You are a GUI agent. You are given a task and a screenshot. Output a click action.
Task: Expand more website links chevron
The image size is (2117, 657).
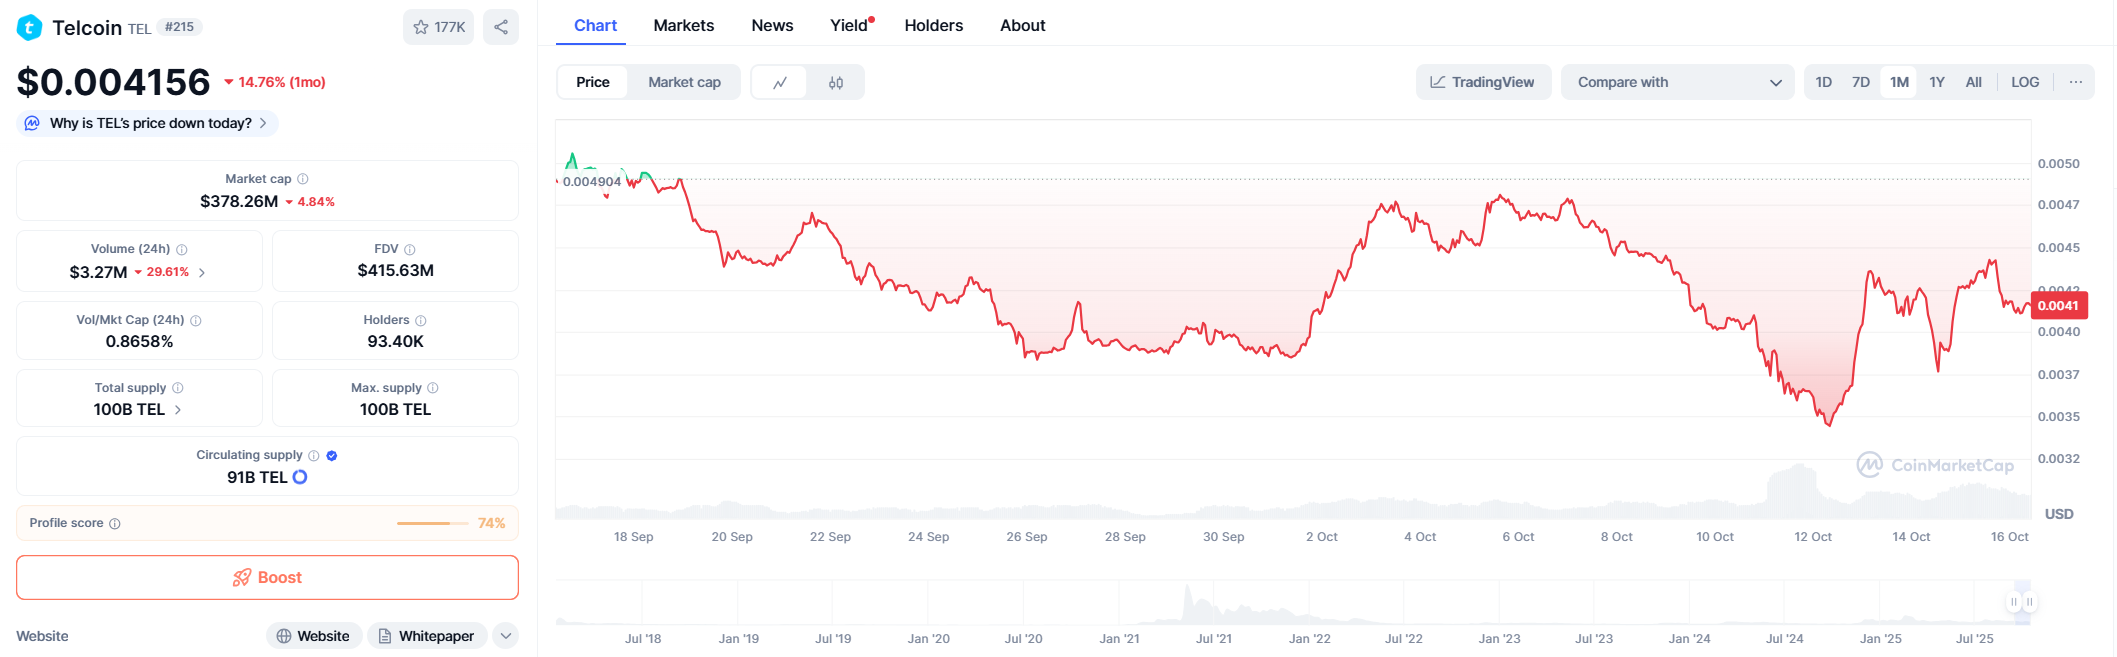pos(506,636)
